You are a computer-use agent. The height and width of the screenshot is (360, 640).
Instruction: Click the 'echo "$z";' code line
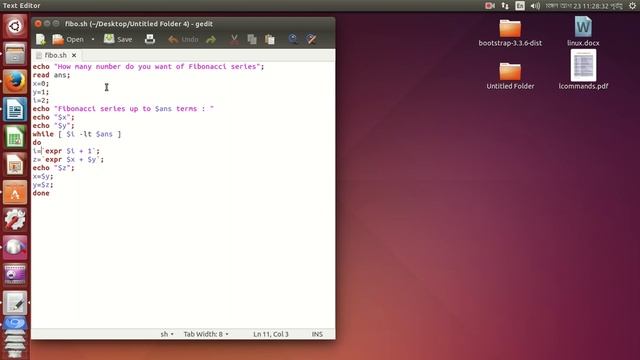pos(53,168)
